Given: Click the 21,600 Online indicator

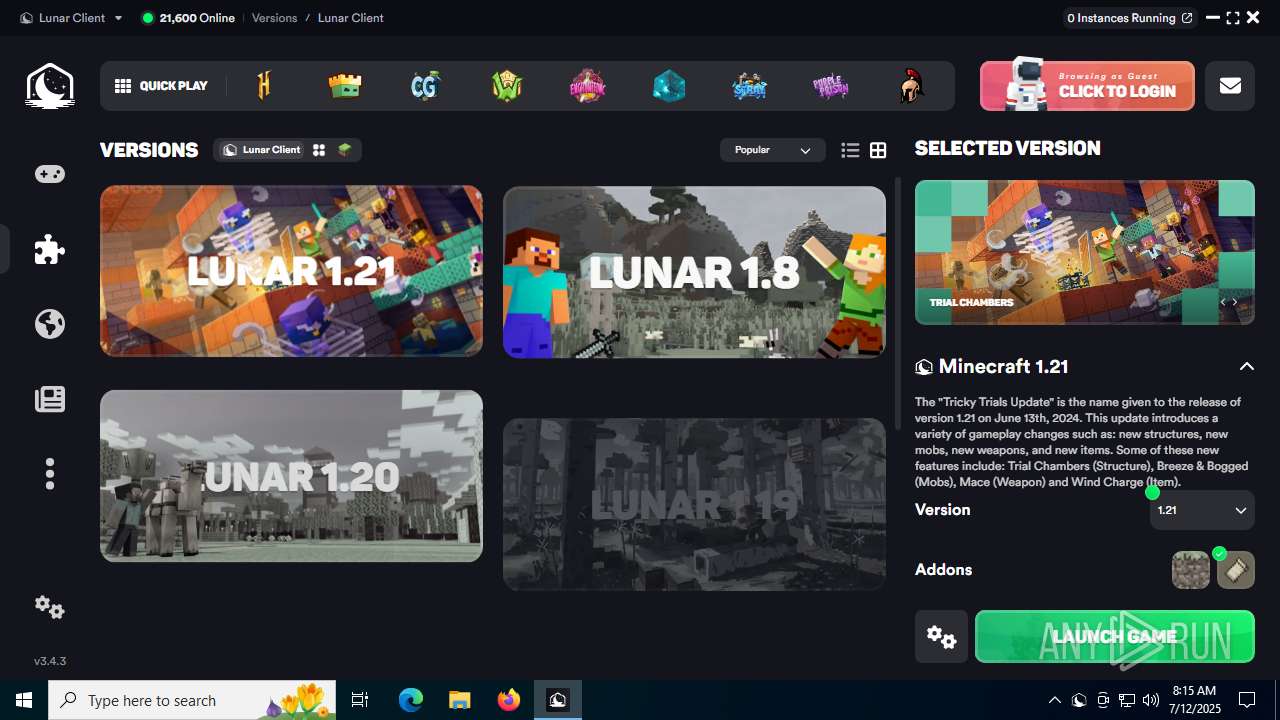Looking at the screenshot, I should point(189,18).
